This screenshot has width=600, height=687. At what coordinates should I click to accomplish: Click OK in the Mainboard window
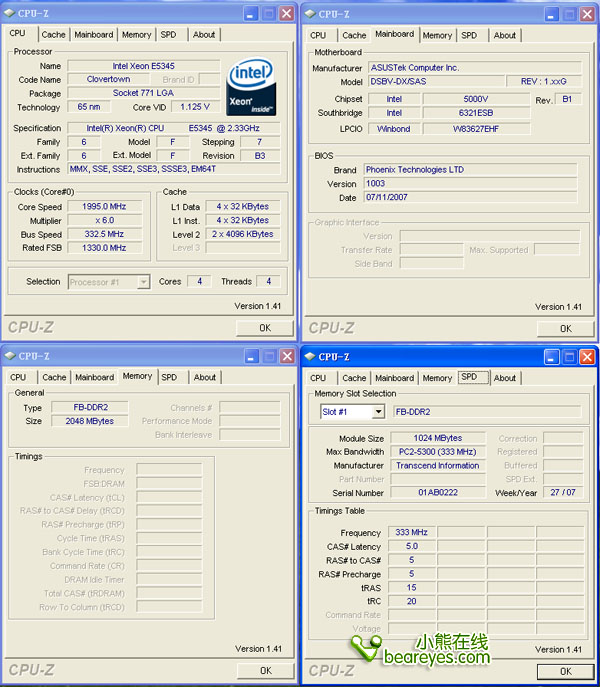565,329
